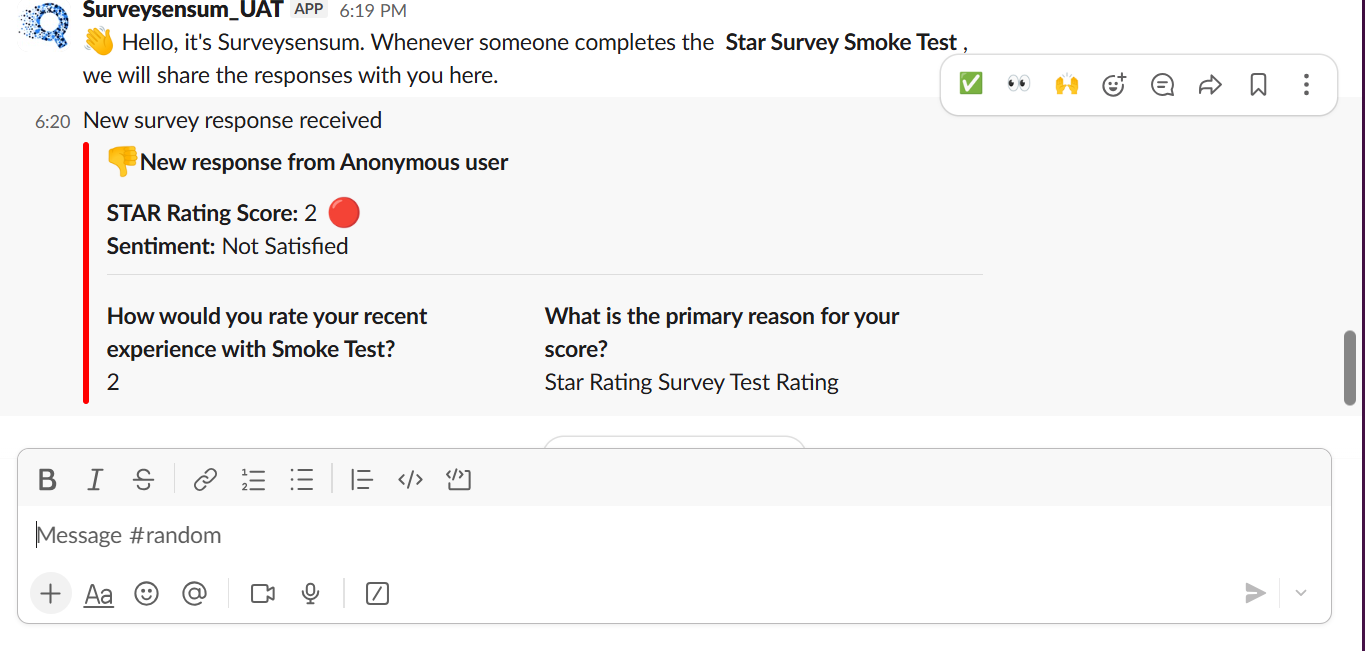Viewport: 1365px width, 651px height.
Task: Start an ordered numbered list
Action: 253,480
